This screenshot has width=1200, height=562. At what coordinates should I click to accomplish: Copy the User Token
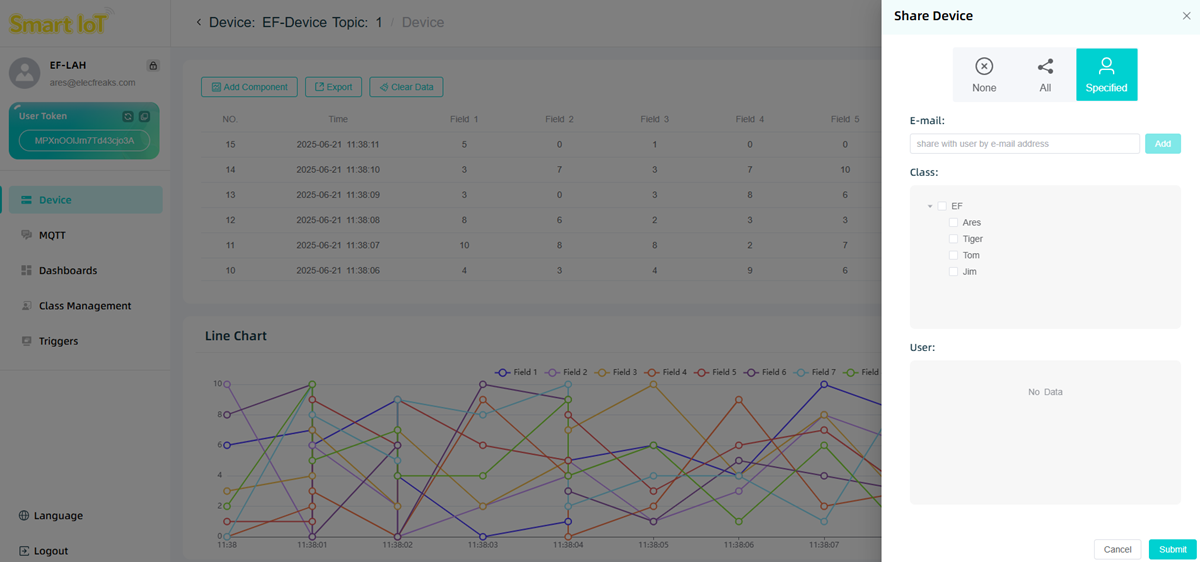click(x=145, y=117)
